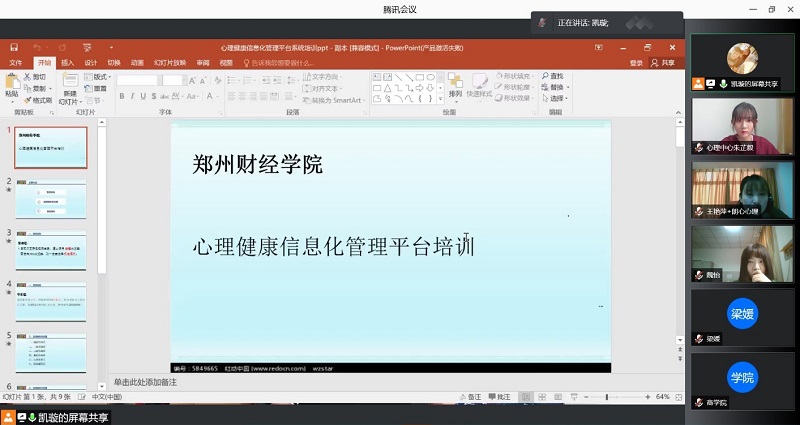800x425 pixels.
Task: Switch to slide sorter view icon
Action: pos(542,397)
